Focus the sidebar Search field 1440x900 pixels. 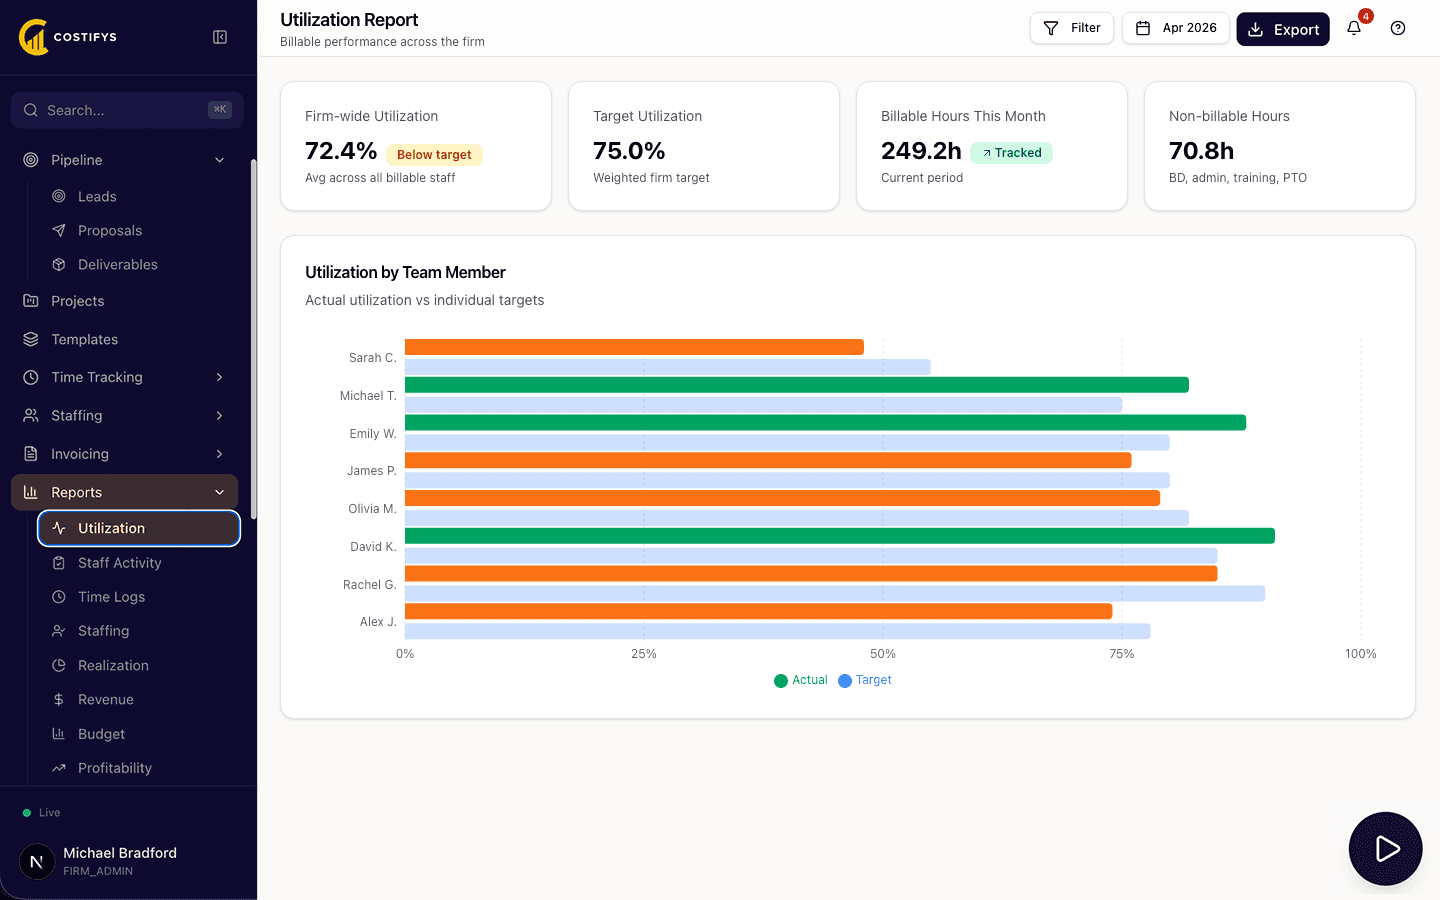click(127, 110)
